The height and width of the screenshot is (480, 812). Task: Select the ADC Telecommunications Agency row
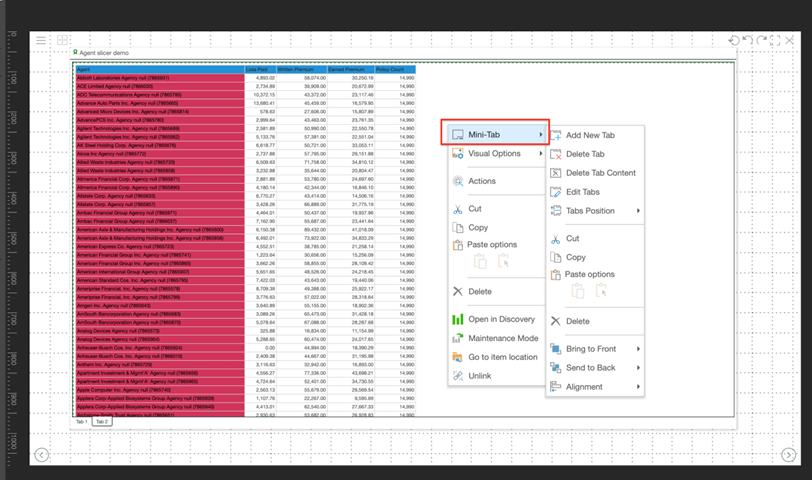point(160,95)
